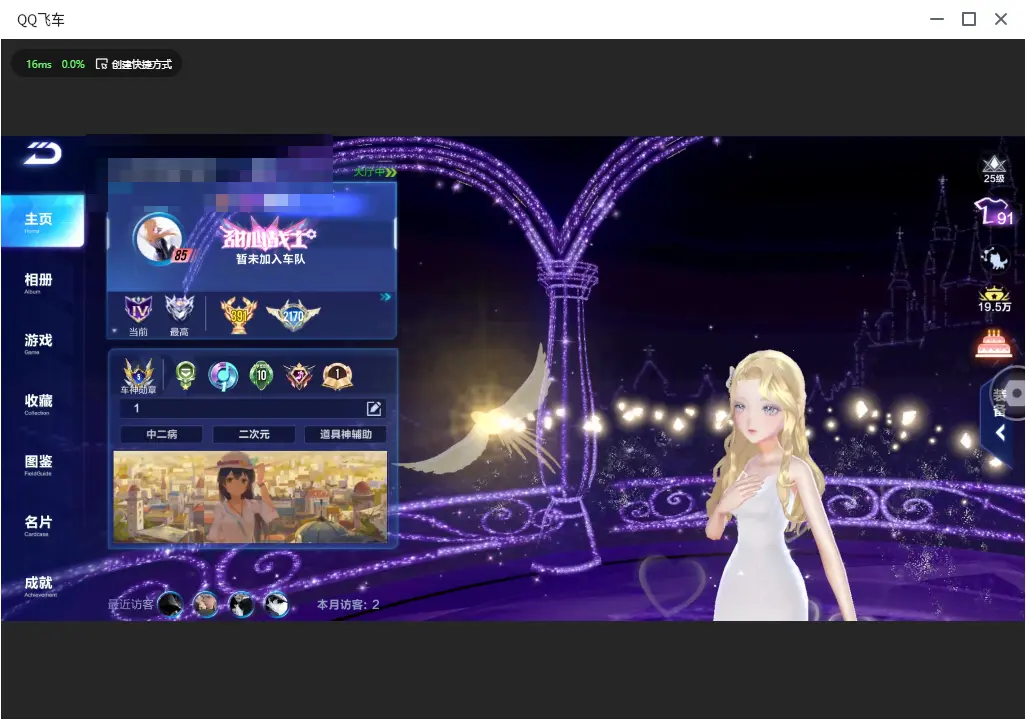Click the 甜心战士 title badge
Screen dimensions: 1026x720
(268, 235)
